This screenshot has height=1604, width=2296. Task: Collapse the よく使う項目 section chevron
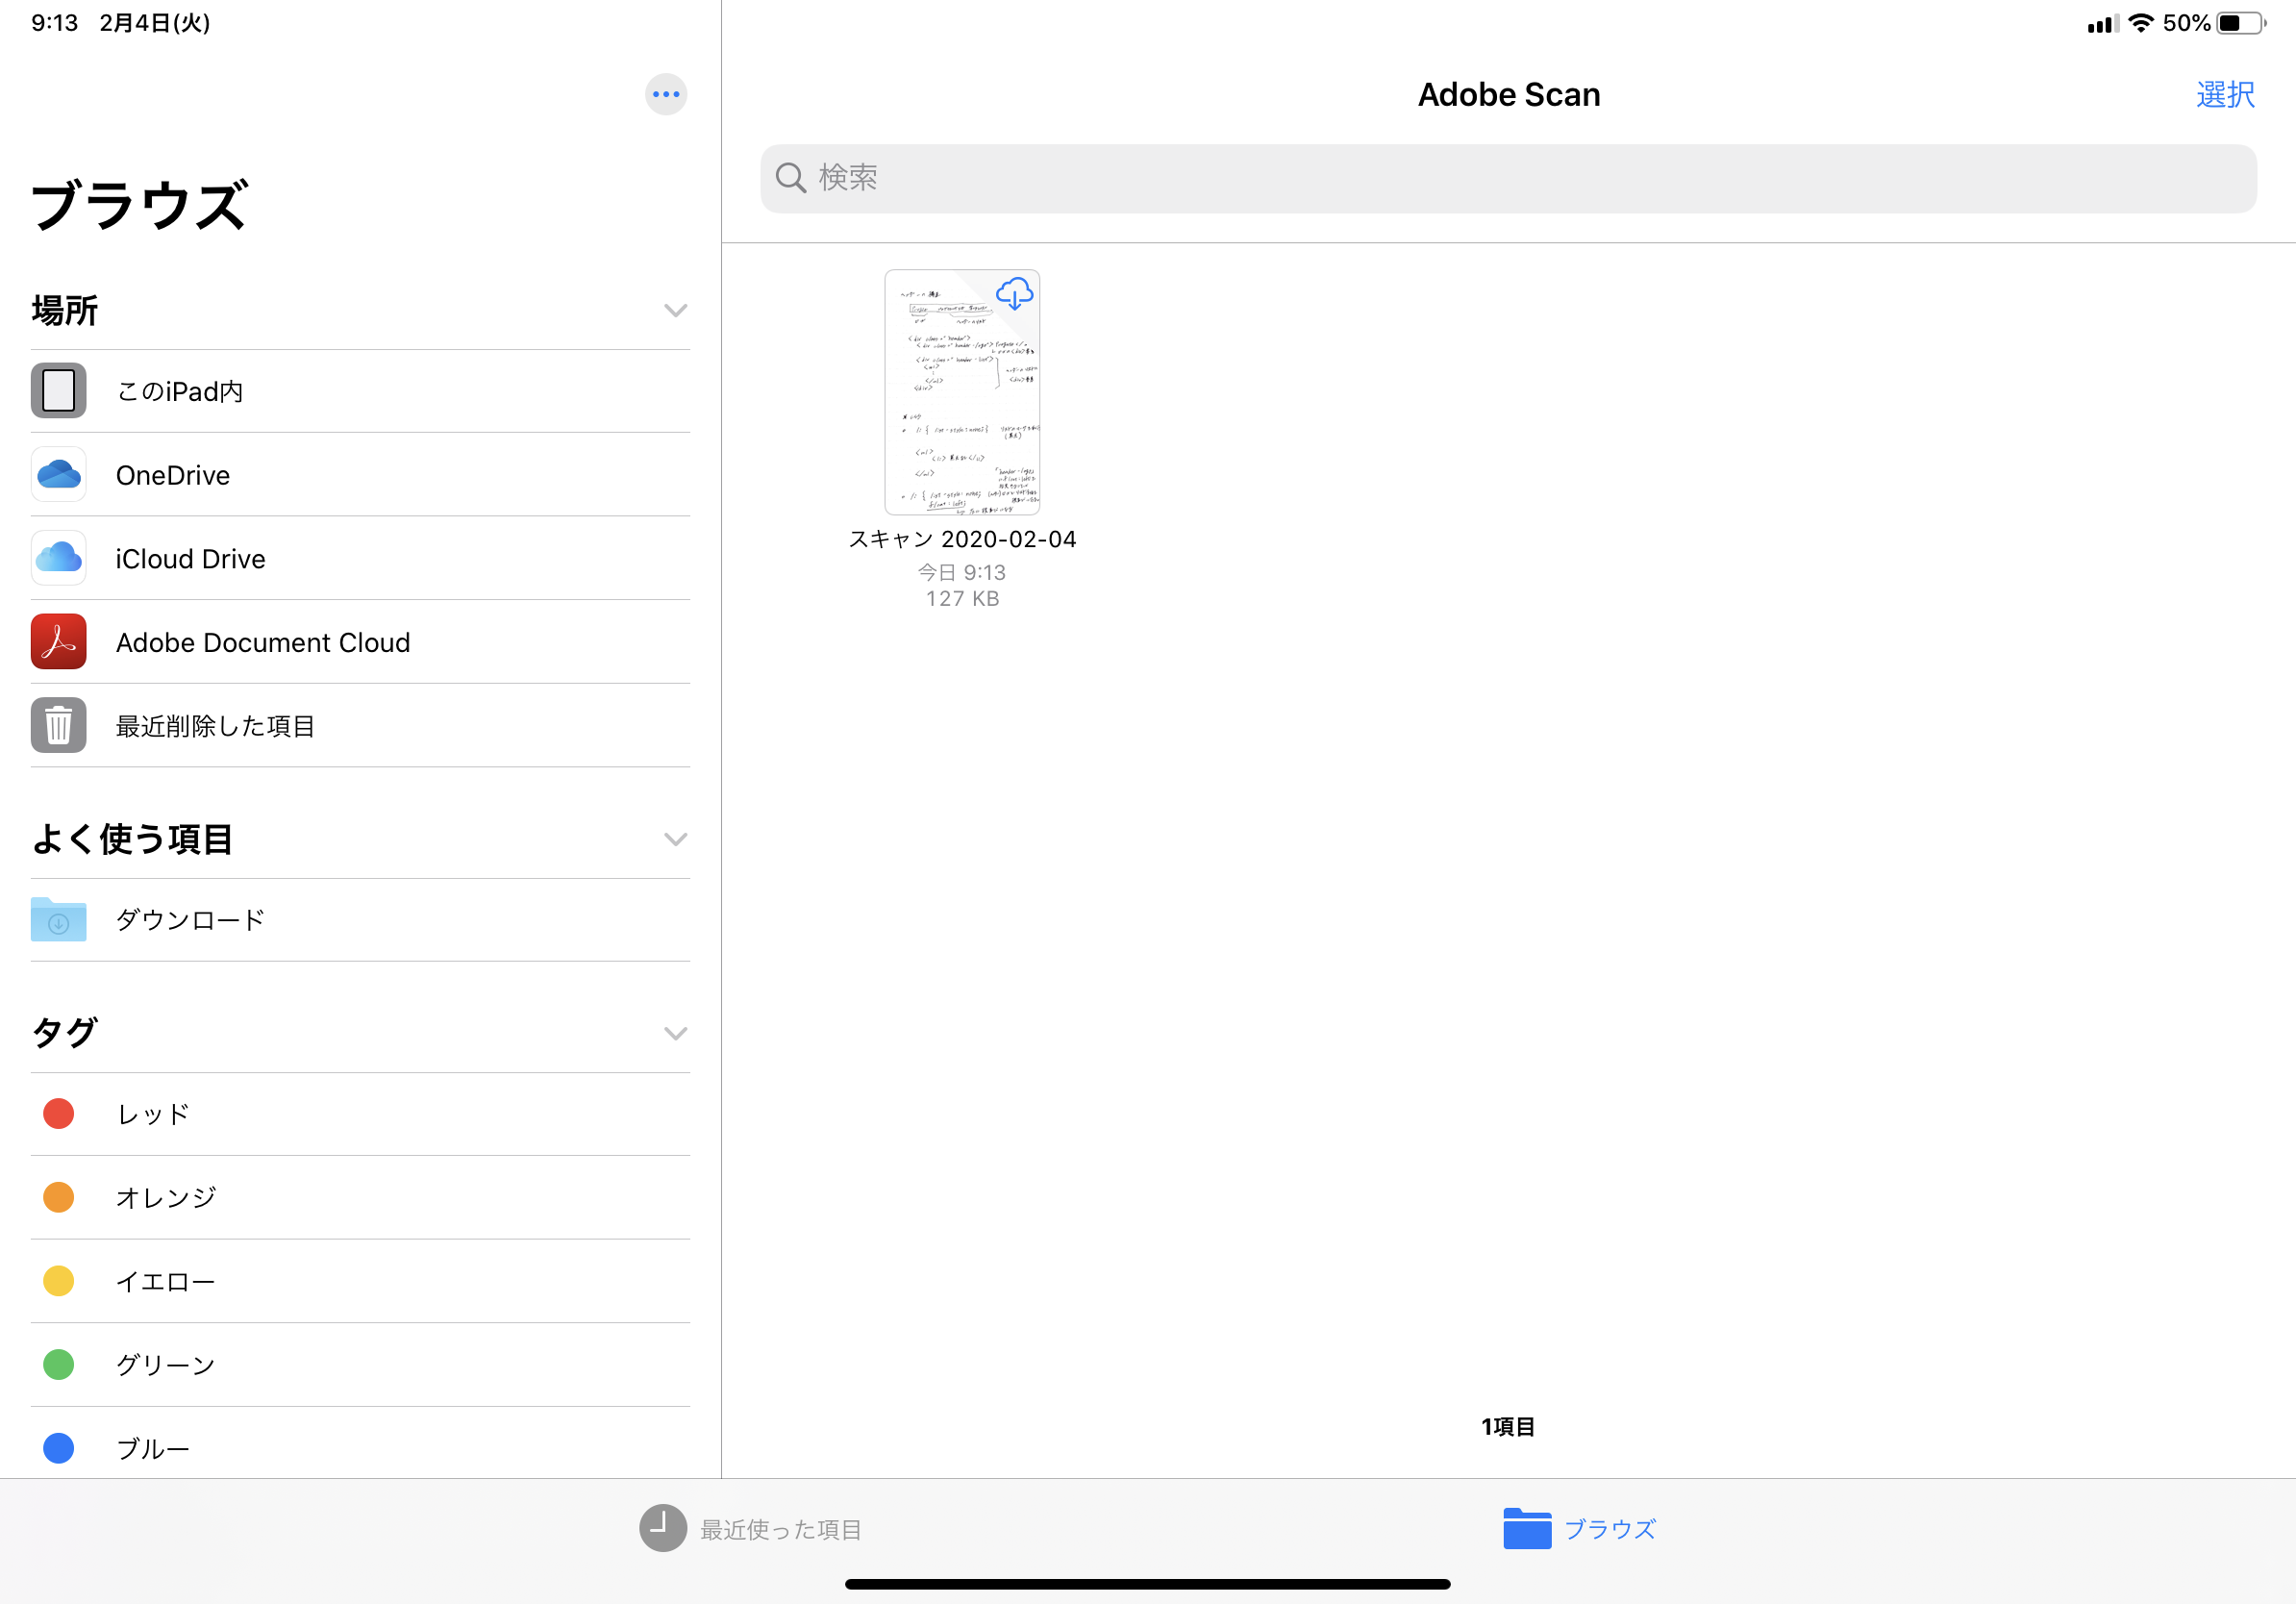tap(676, 839)
